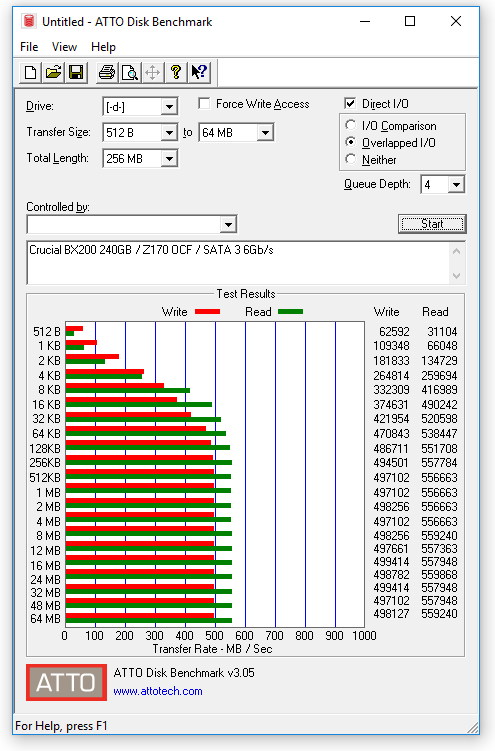Click the New document toolbar icon
The height and width of the screenshot is (751, 495).
point(30,72)
